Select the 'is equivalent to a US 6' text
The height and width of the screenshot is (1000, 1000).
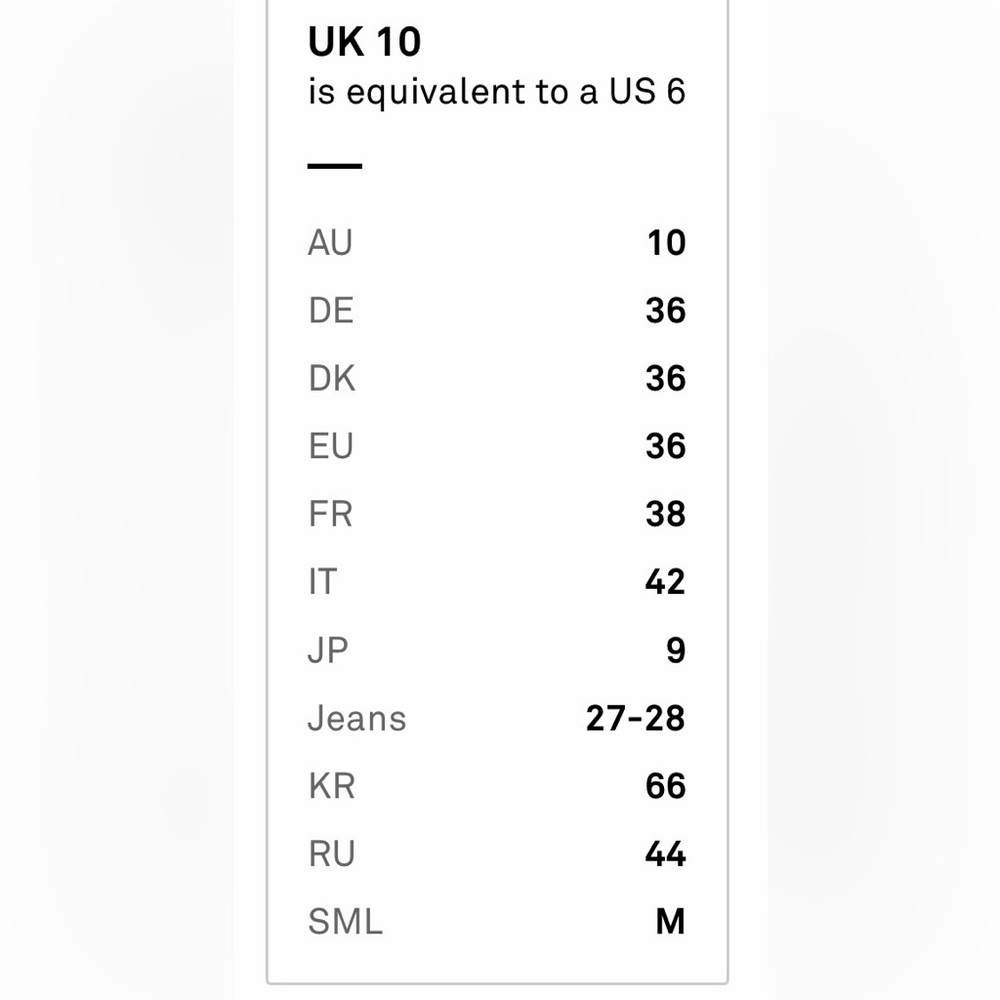tap(497, 92)
